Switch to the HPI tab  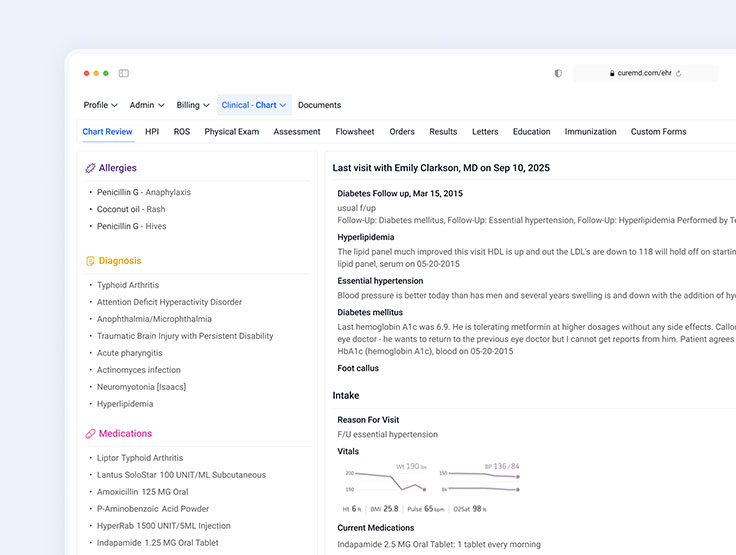tap(152, 132)
